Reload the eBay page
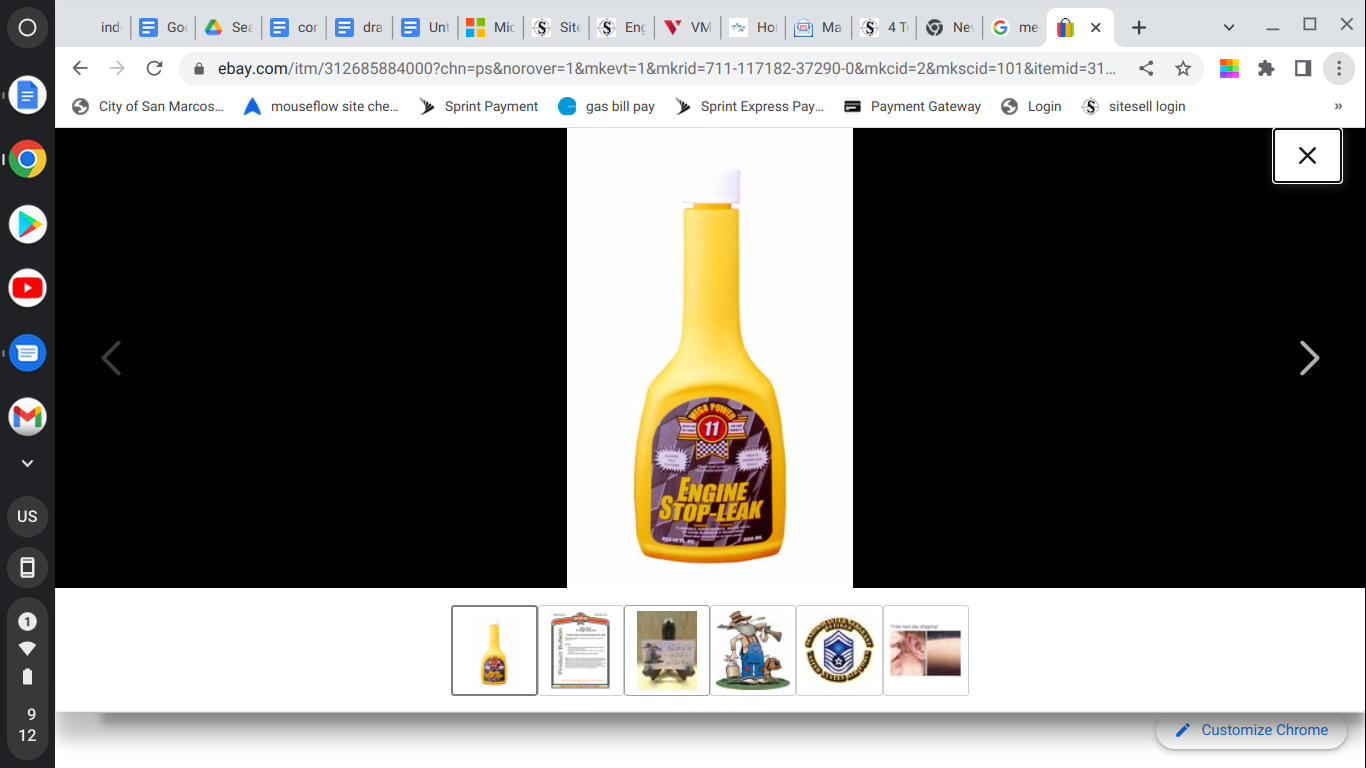Viewport: 1366px width, 768px height. (x=154, y=68)
